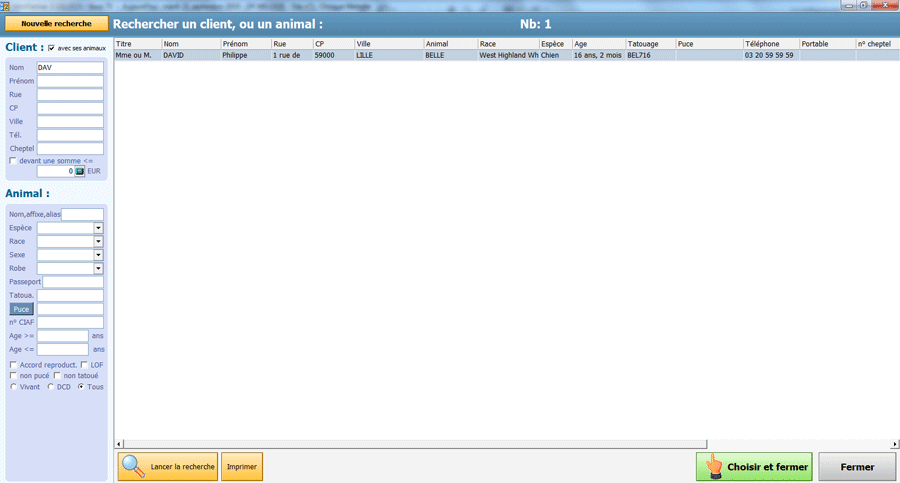Viewport: 900px width, 483px height.
Task: Select the Vivant radio button
Action: pos(14,387)
